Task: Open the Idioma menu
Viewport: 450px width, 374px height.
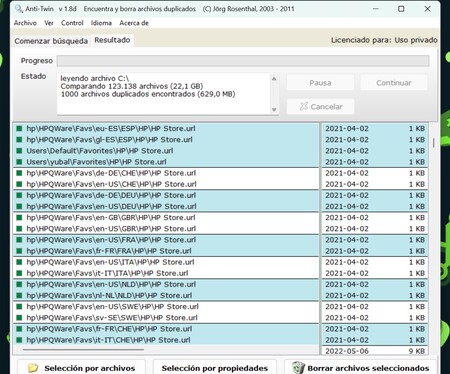Action: [101, 23]
